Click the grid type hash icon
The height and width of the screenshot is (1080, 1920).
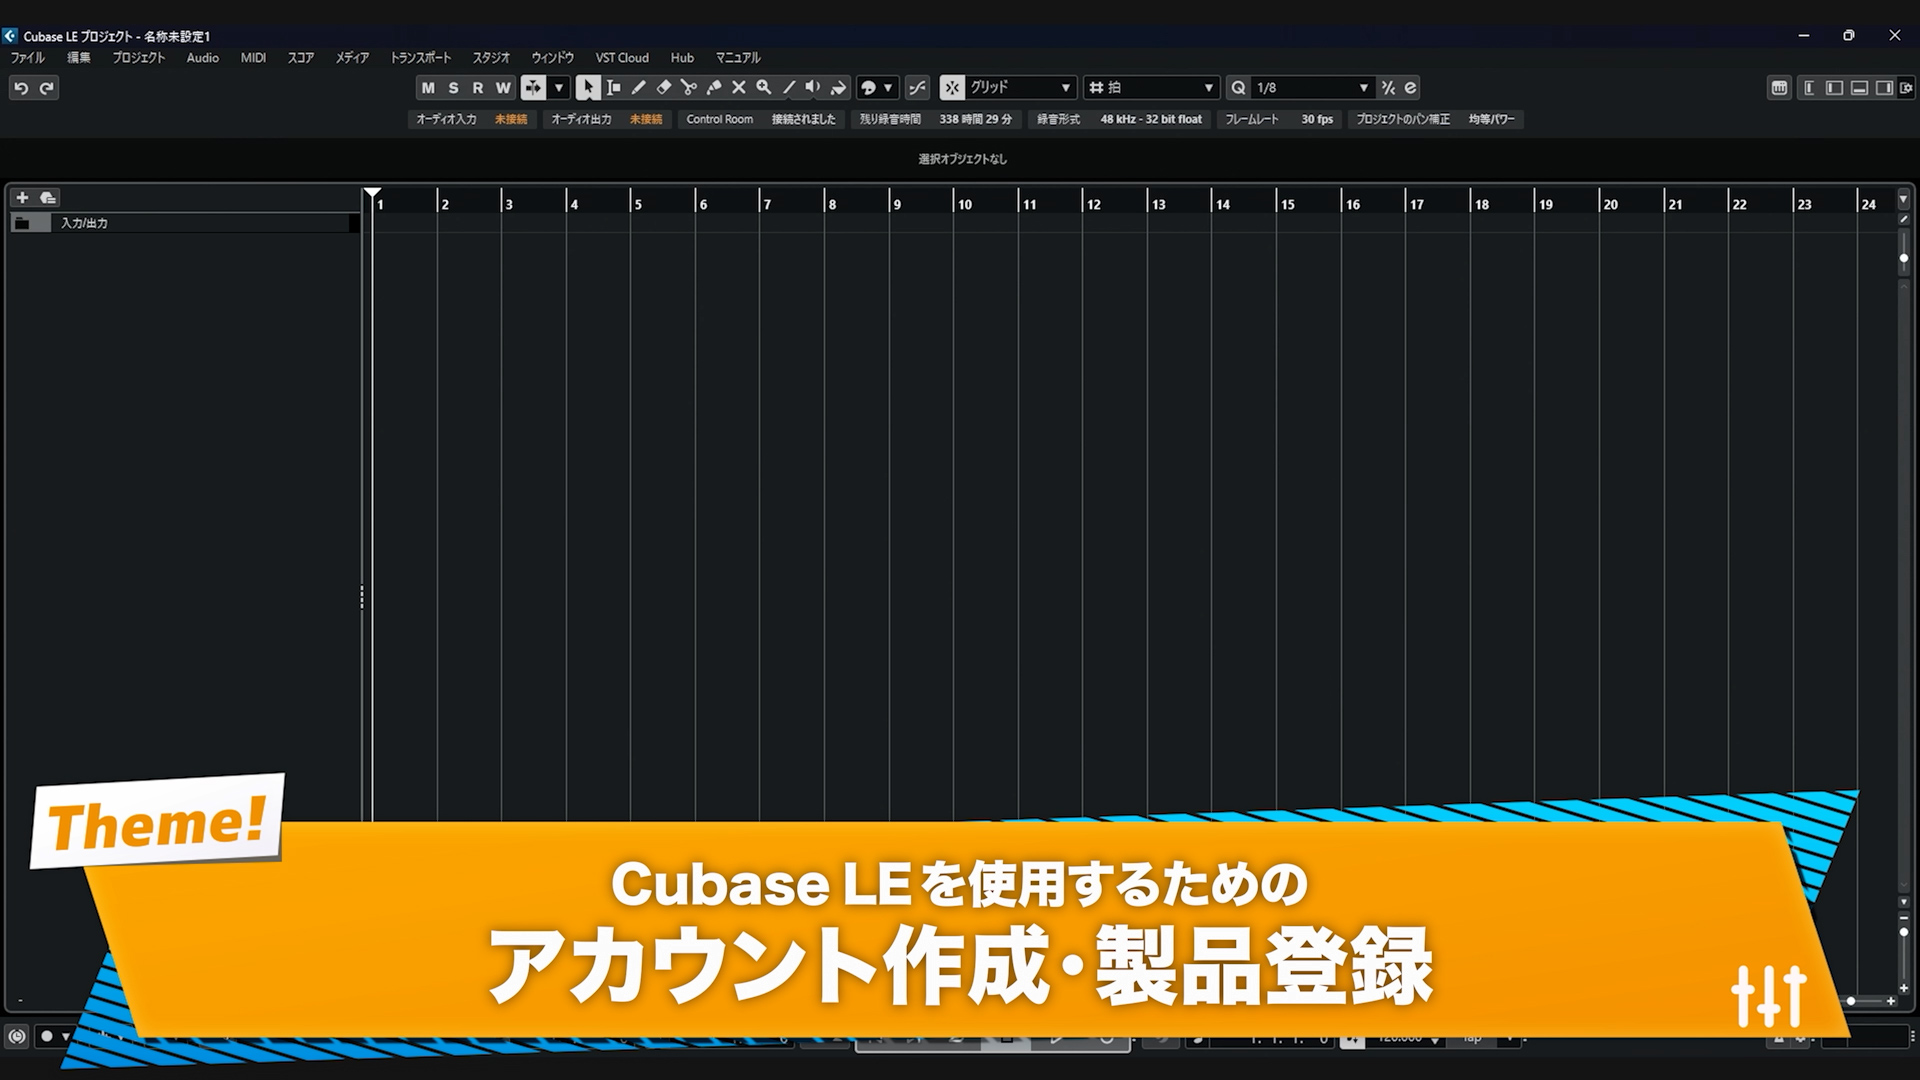pos(1096,88)
